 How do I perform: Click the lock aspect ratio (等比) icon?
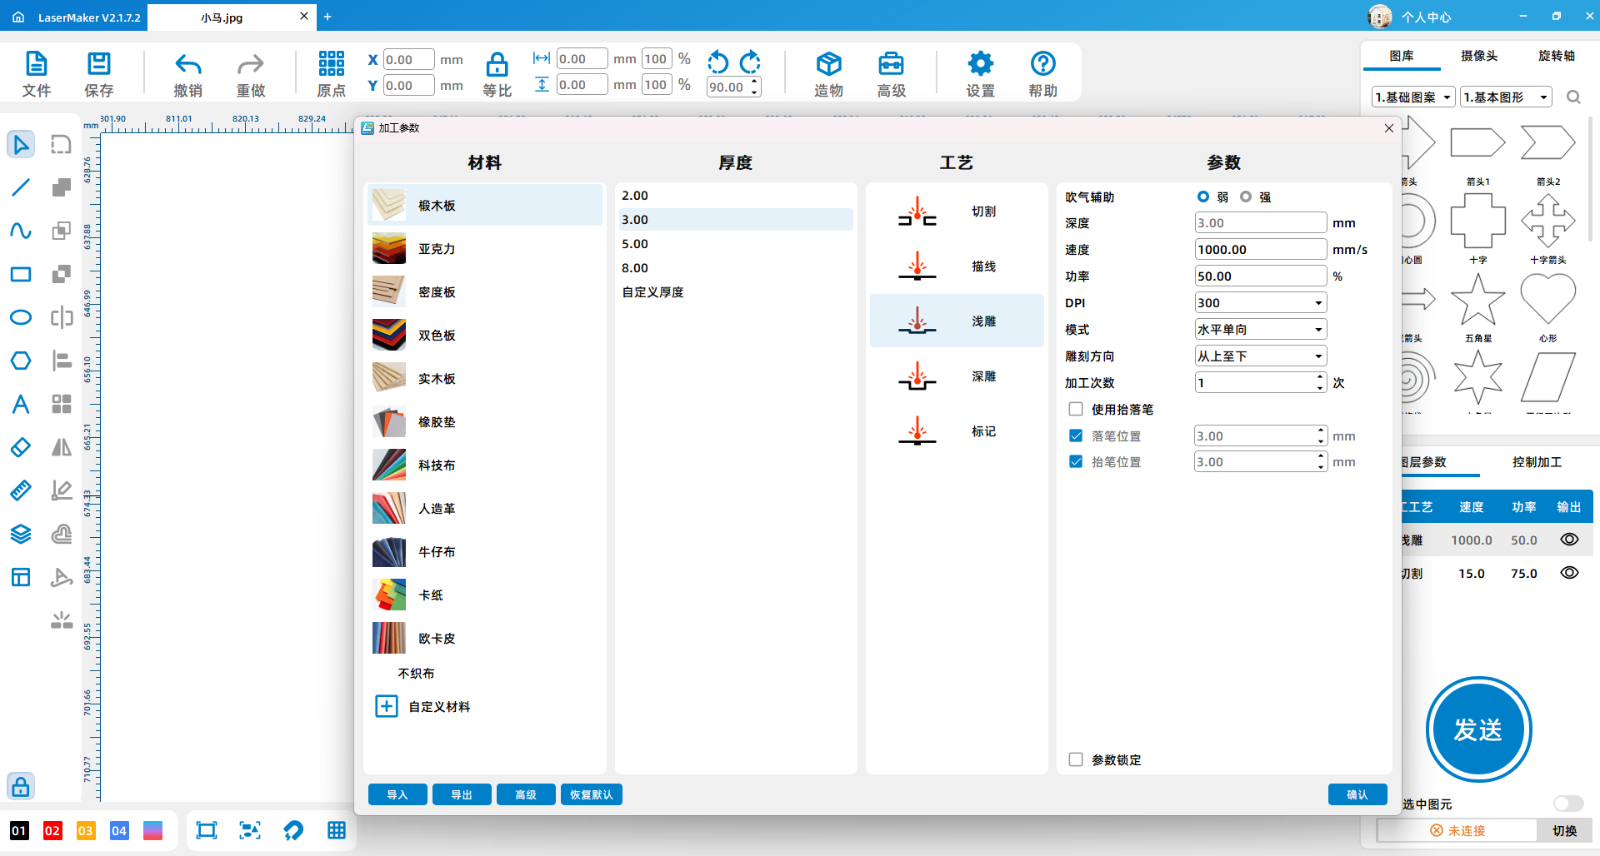click(x=497, y=65)
